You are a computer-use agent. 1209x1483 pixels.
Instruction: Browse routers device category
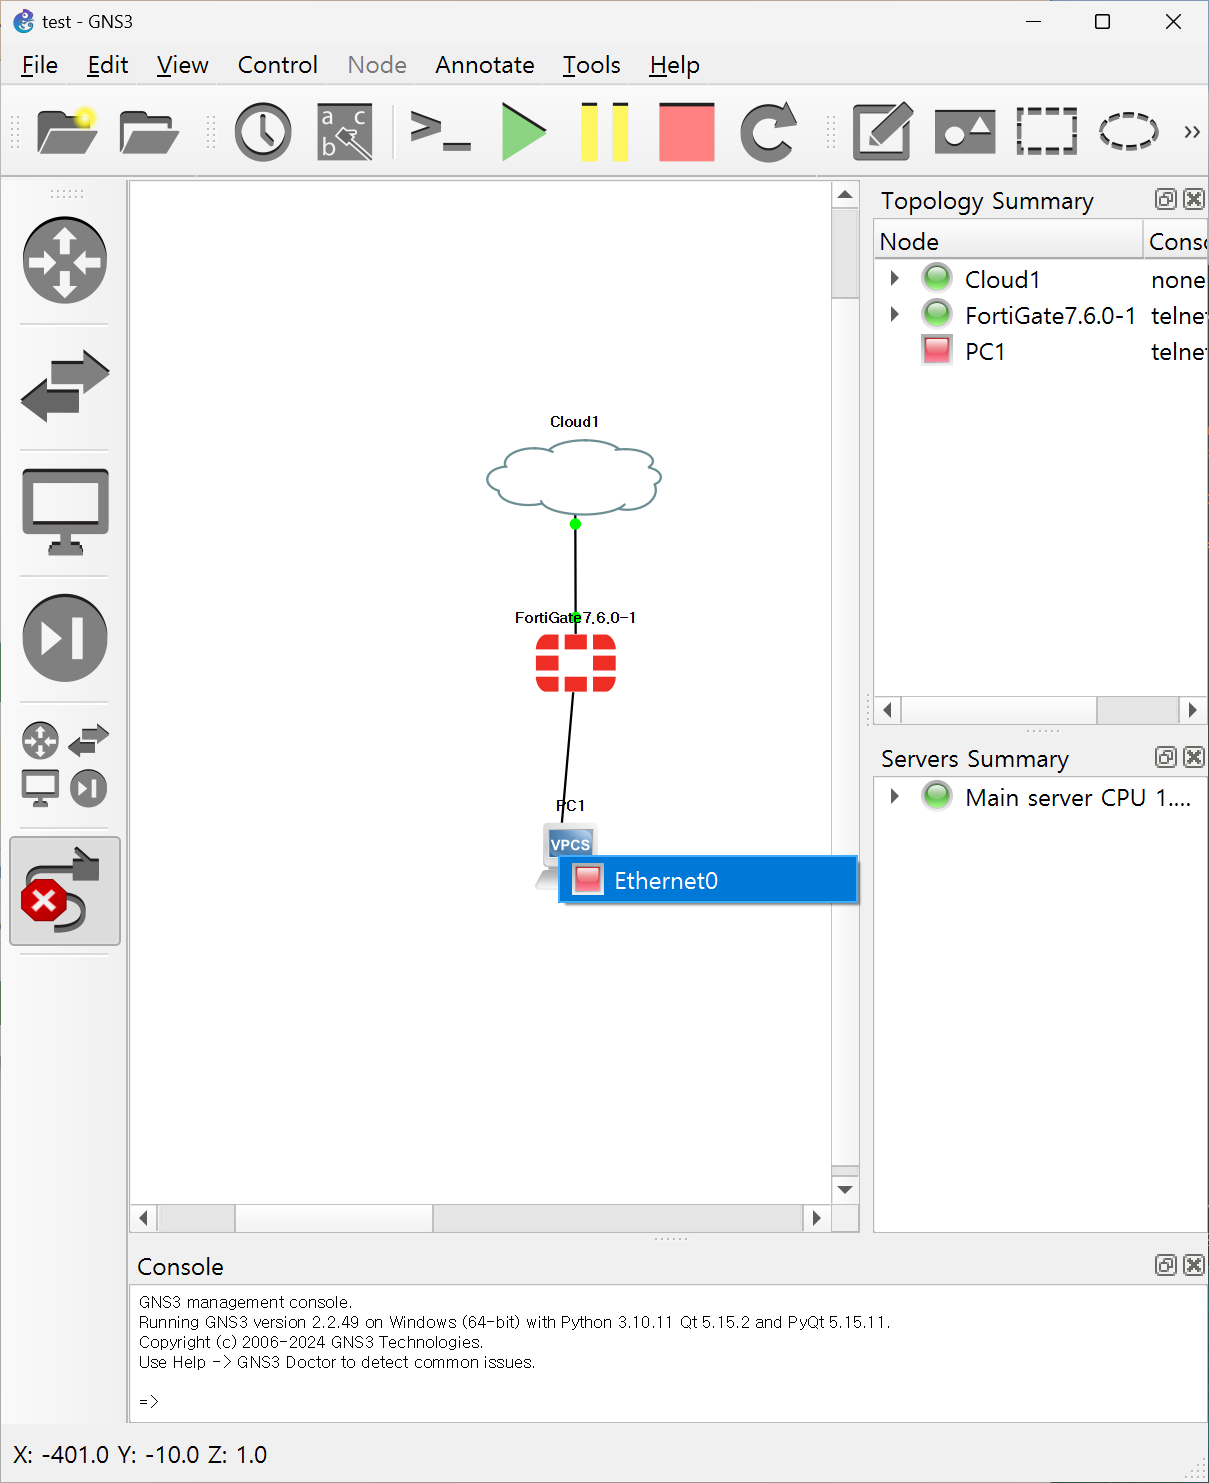tap(65, 261)
